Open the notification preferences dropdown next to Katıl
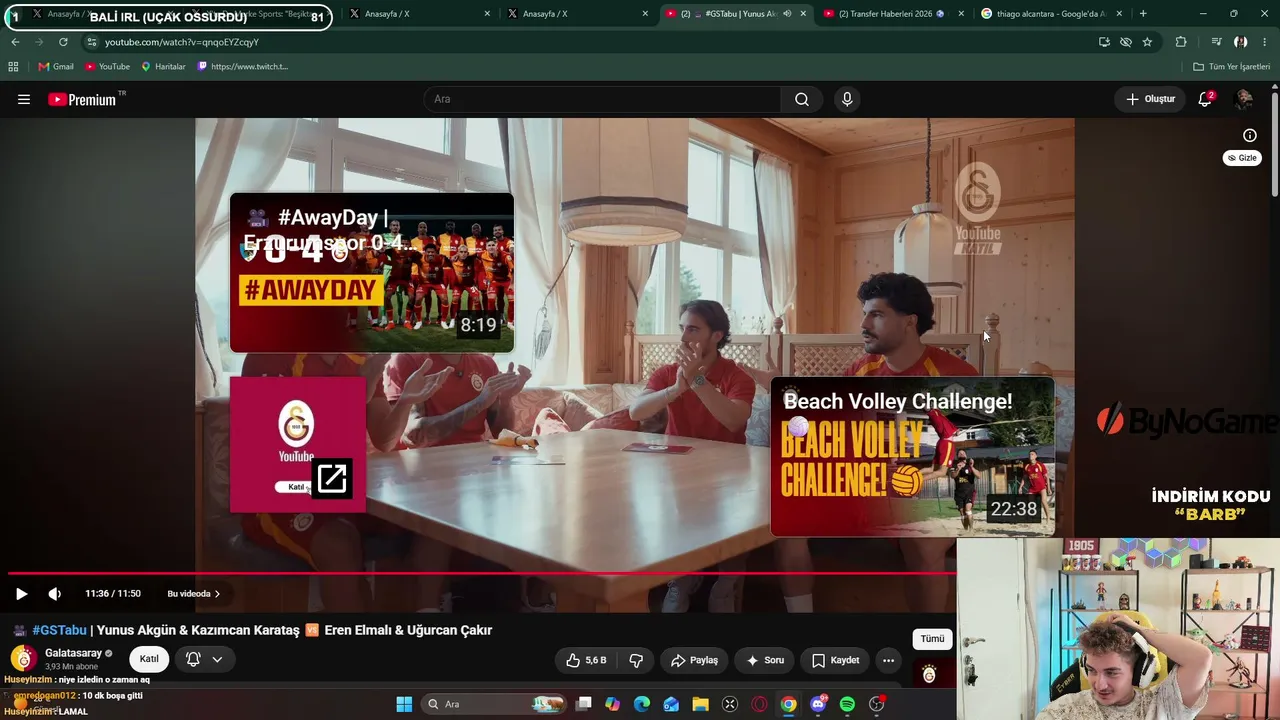 [x=205, y=660]
